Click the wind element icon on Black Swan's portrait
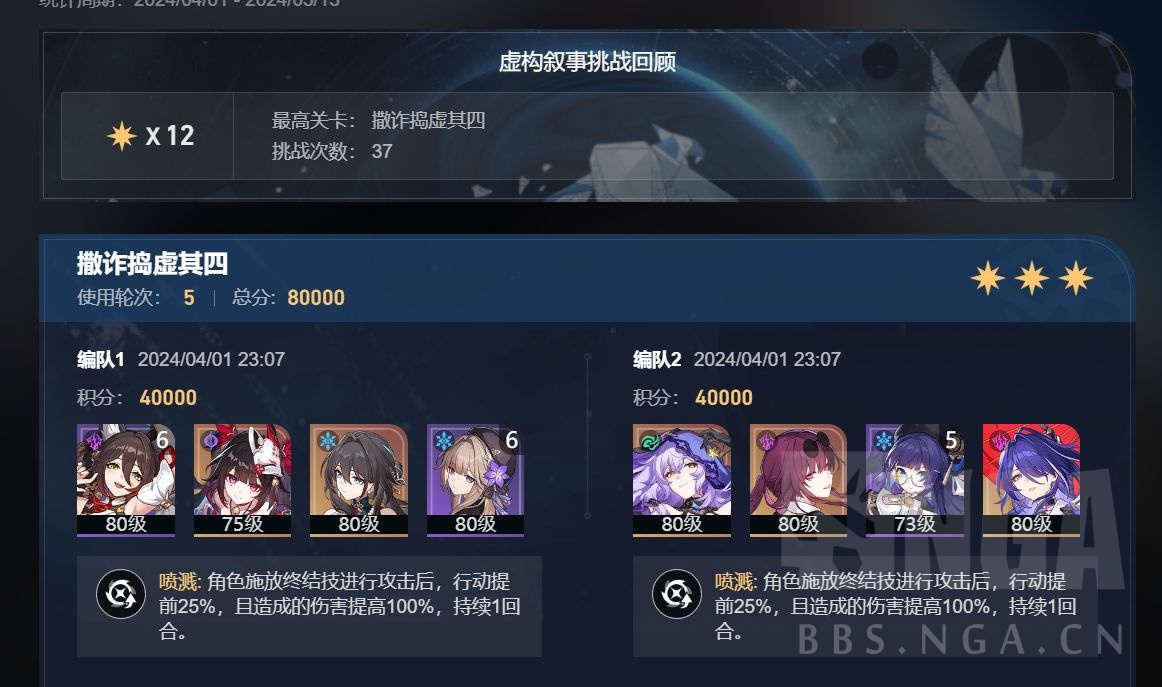 [648, 441]
